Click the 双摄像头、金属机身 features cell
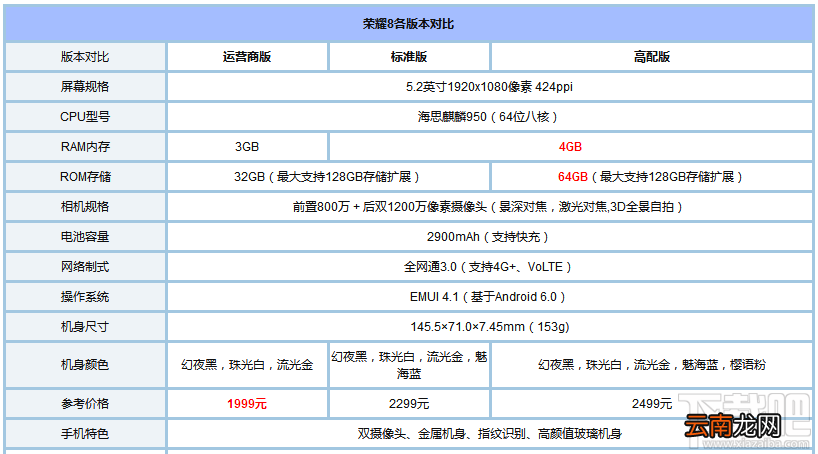The height and width of the screenshot is (454, 818). tap(489, 434)
